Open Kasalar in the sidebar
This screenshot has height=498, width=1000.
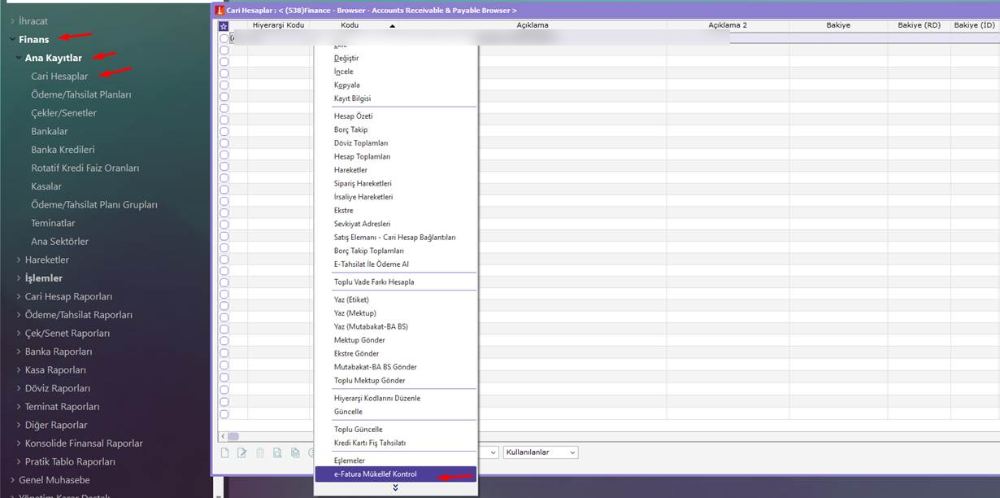click(46, 187)
